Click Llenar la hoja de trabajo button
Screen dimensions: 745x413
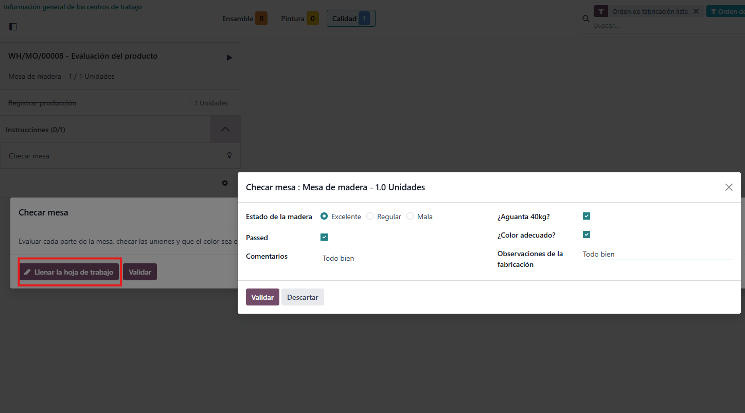(69, 272)
